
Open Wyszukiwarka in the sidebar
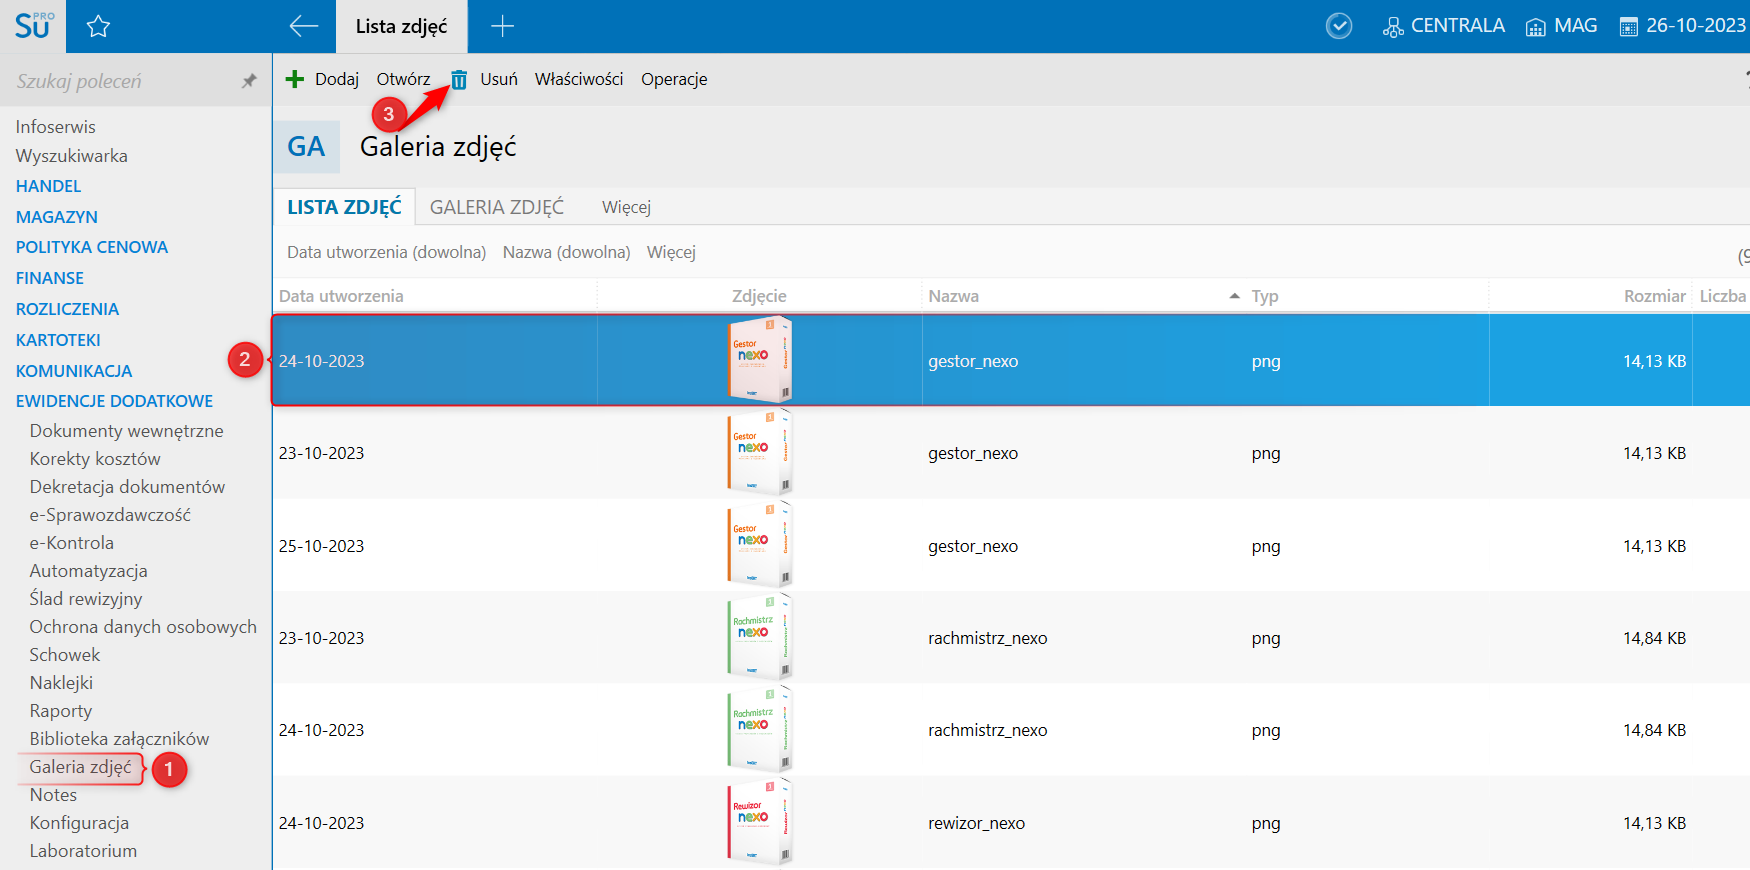point(72,156)
